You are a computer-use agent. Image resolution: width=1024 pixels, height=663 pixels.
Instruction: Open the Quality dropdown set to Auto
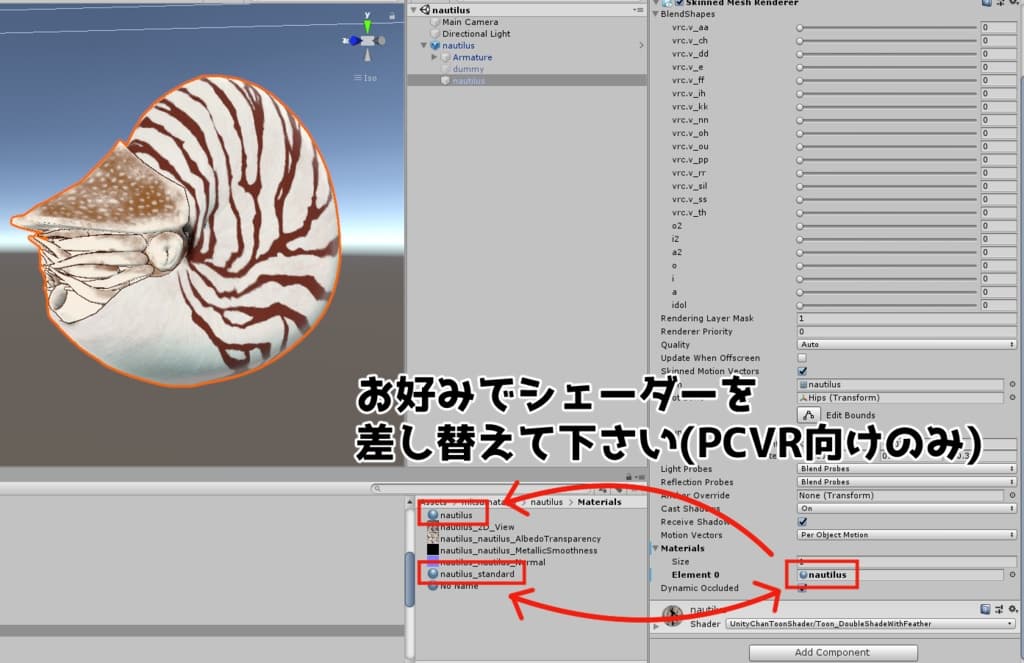[906, 344]
